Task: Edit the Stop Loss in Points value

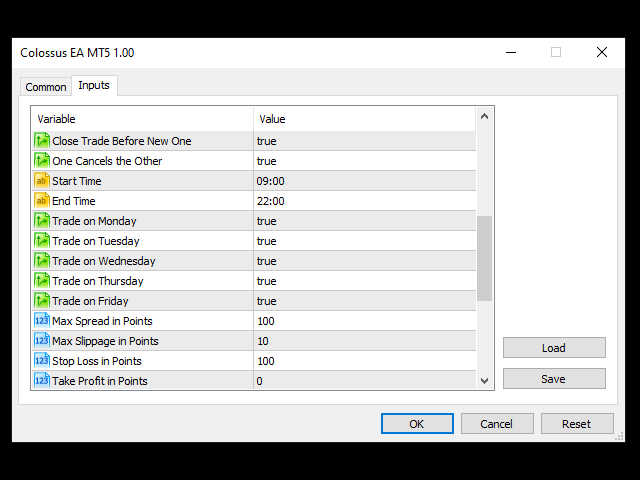Action: tap(364, 361)
